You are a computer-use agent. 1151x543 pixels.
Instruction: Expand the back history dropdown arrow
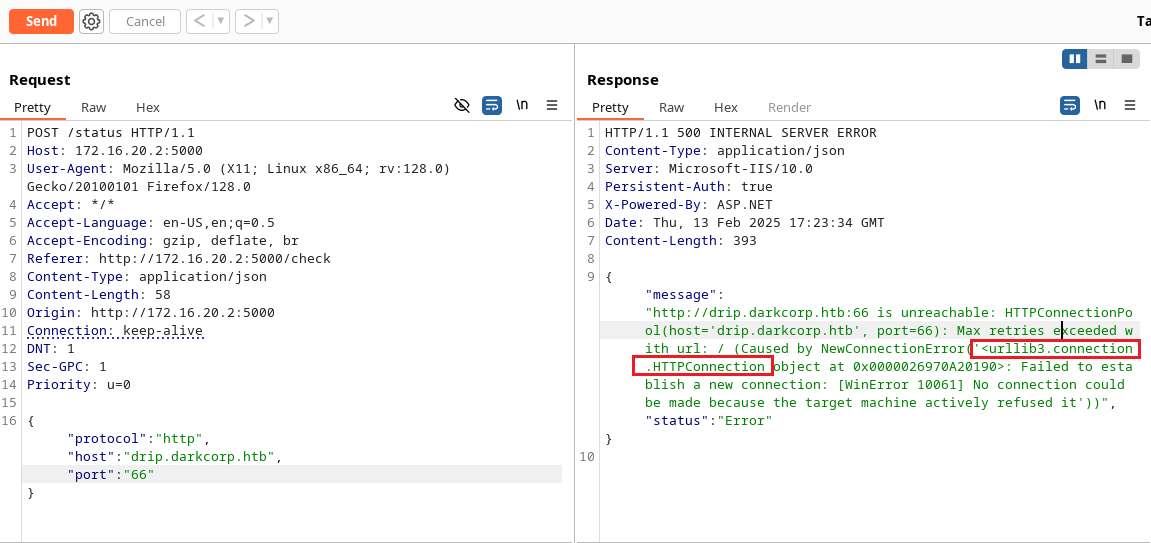[x=221, y=21]
